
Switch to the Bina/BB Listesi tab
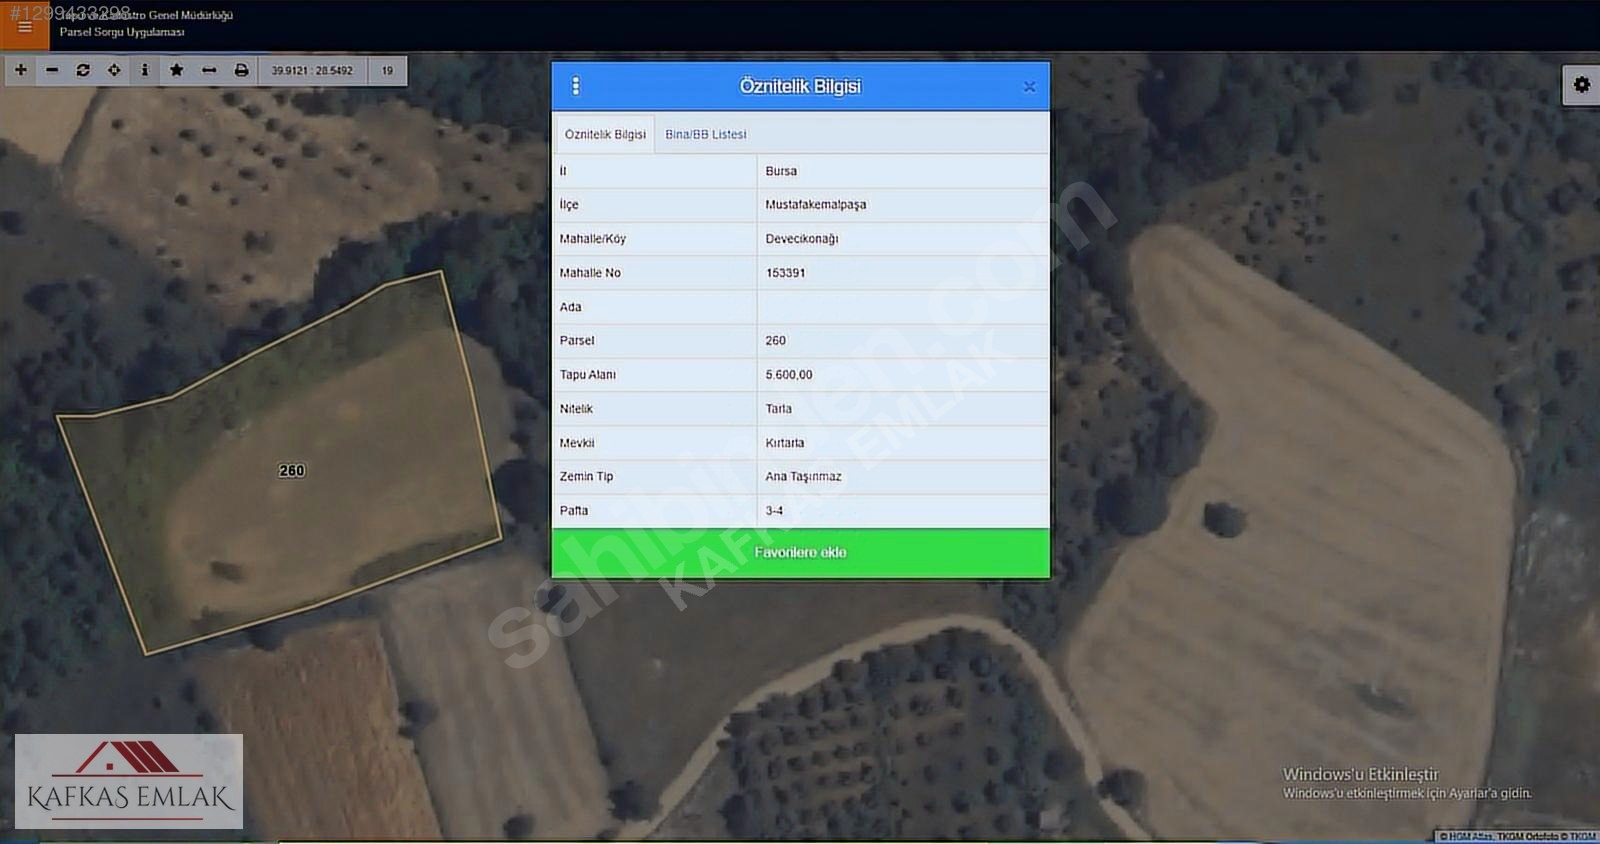click(706, 134)
